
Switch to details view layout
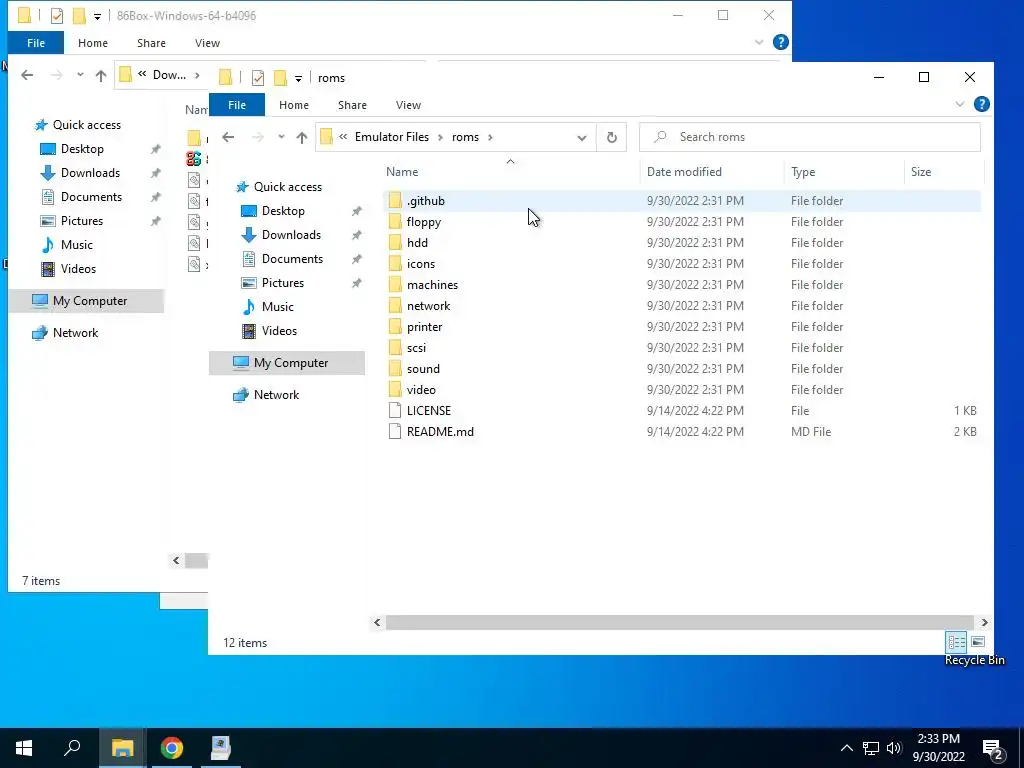956,642
